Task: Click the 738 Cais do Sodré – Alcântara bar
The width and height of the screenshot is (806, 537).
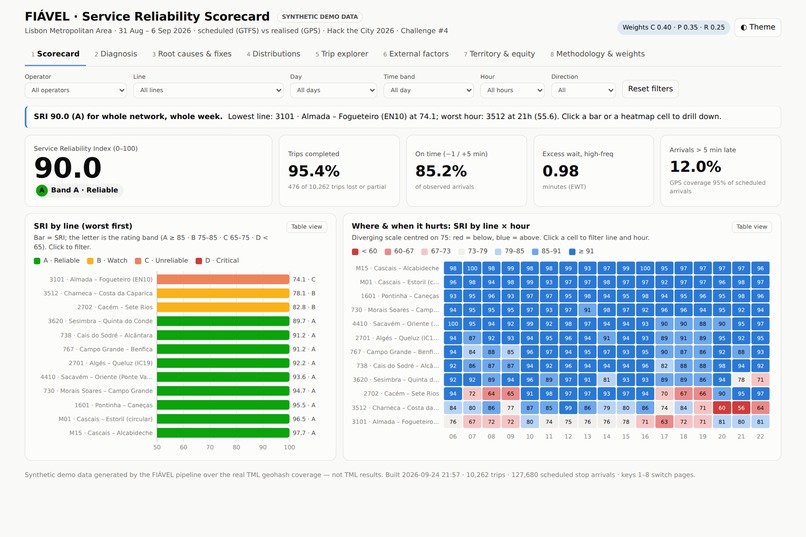Action: point(223,335)
